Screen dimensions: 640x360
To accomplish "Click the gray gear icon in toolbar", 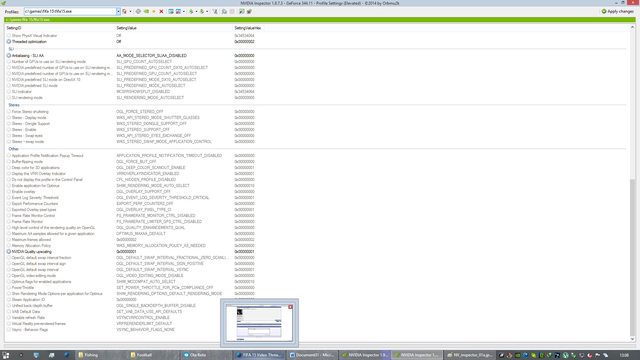I will [138, 11].
